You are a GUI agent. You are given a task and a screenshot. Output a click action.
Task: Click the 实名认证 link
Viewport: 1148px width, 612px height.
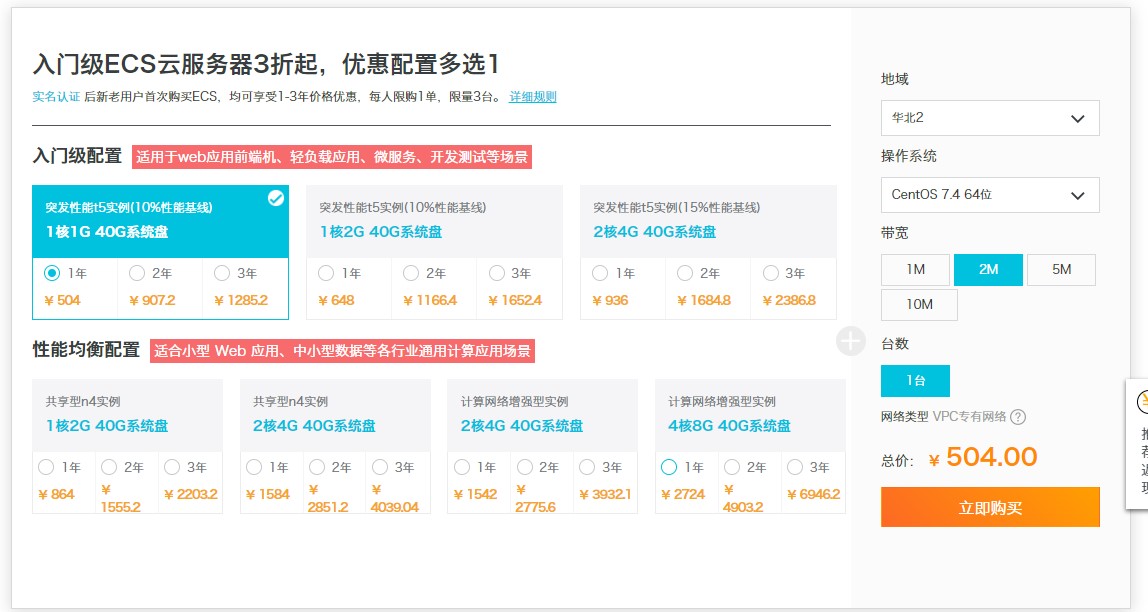pos(55,97)
